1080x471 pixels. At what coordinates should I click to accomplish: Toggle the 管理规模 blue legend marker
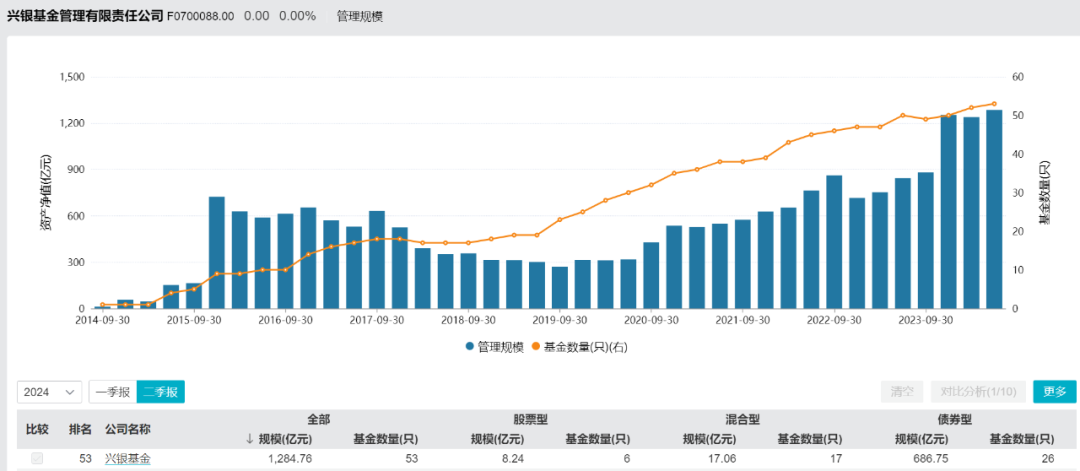tap(470, 347)
